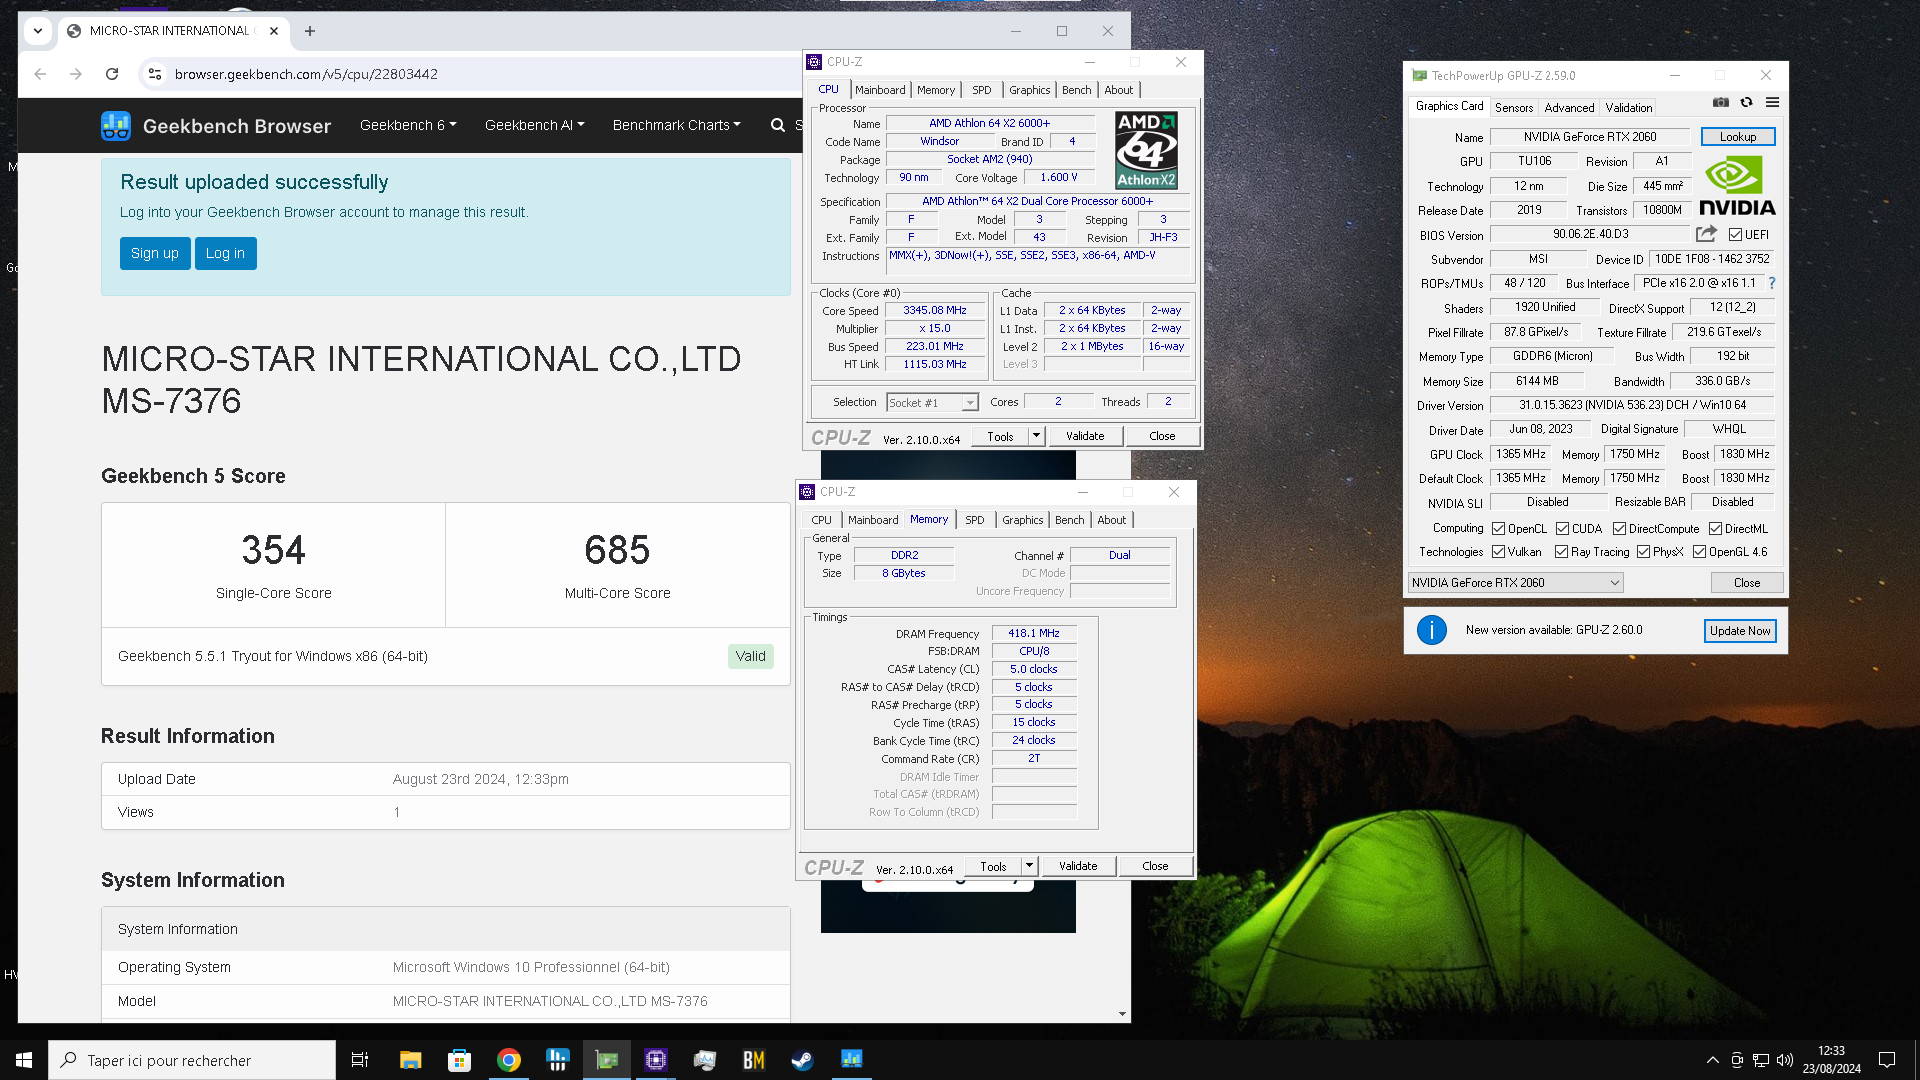Toggle the UEFI checkbox in GPU-Z
Viewport: 1920px width, 1080px height.
click(x=1735, y=234)
